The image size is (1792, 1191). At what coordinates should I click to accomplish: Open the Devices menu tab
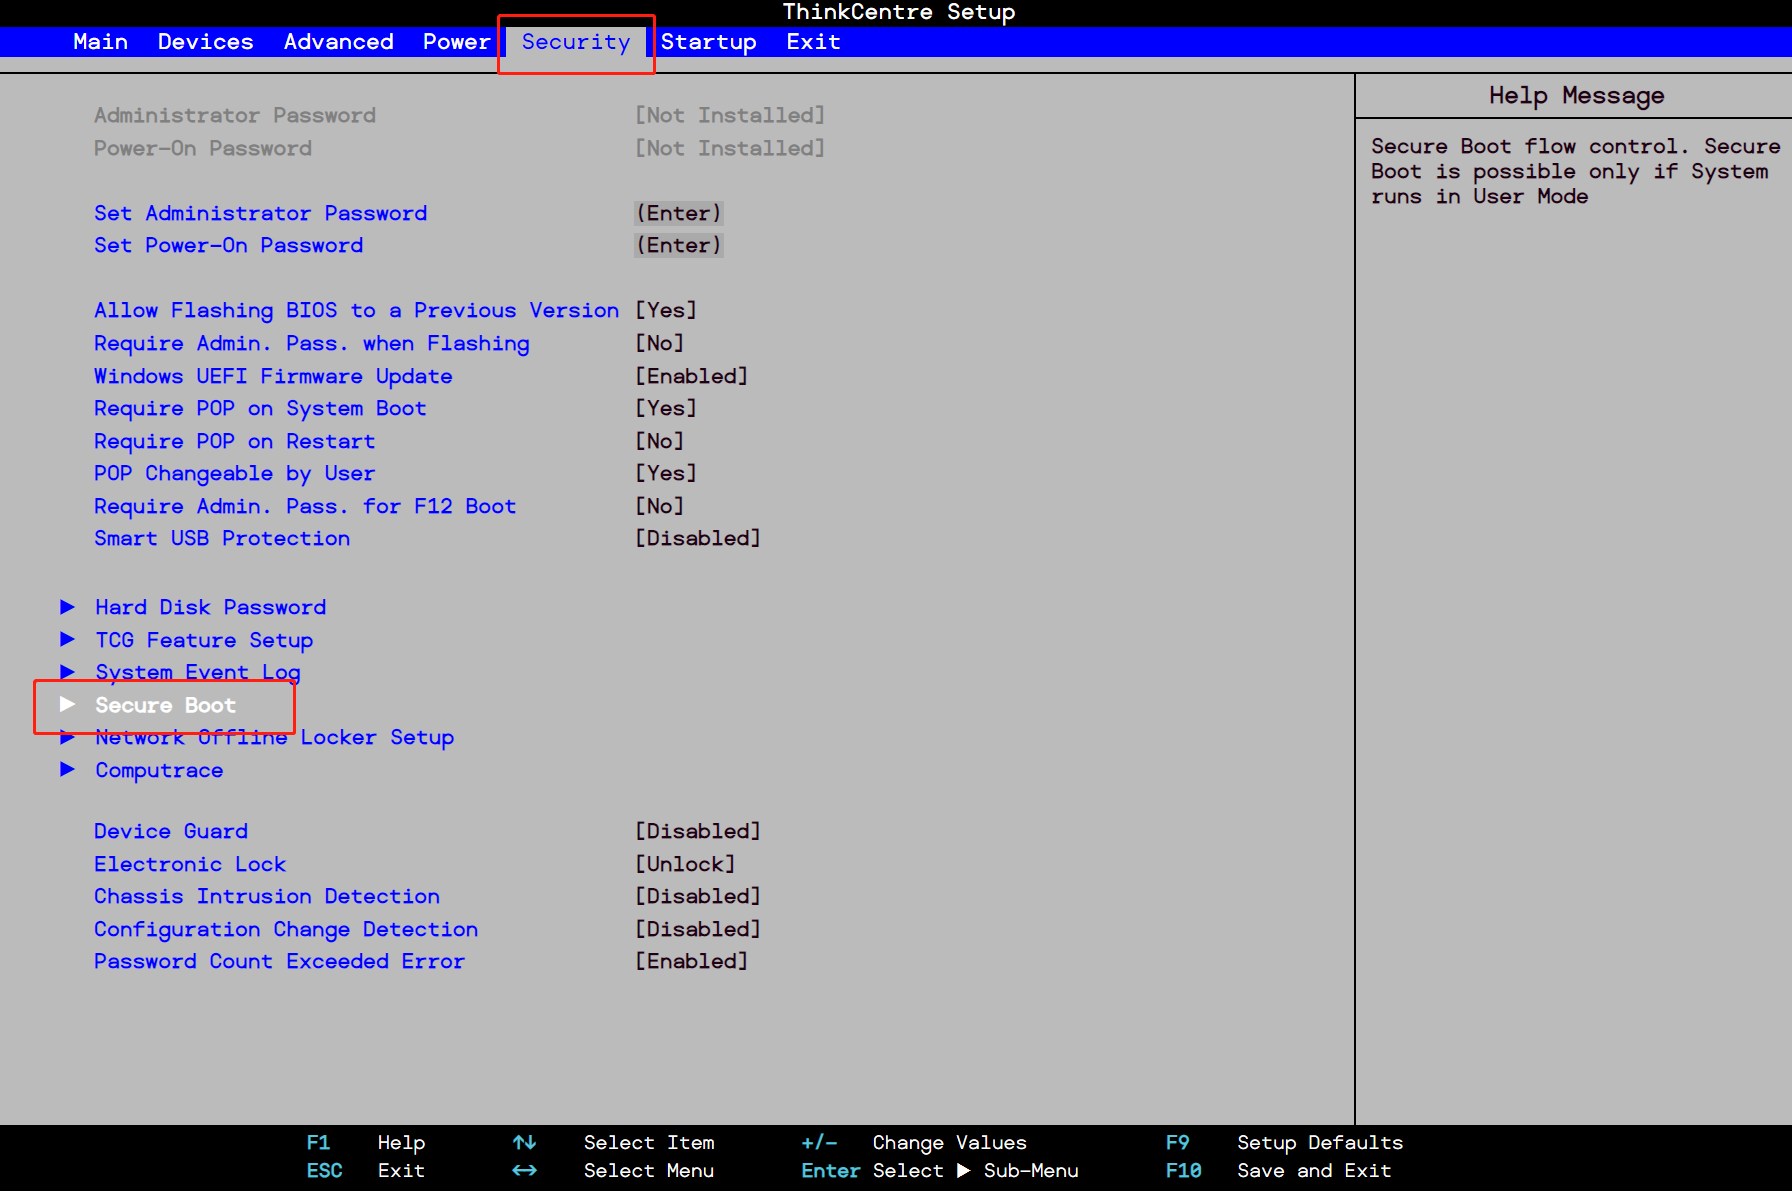click(x=205, y=42)
